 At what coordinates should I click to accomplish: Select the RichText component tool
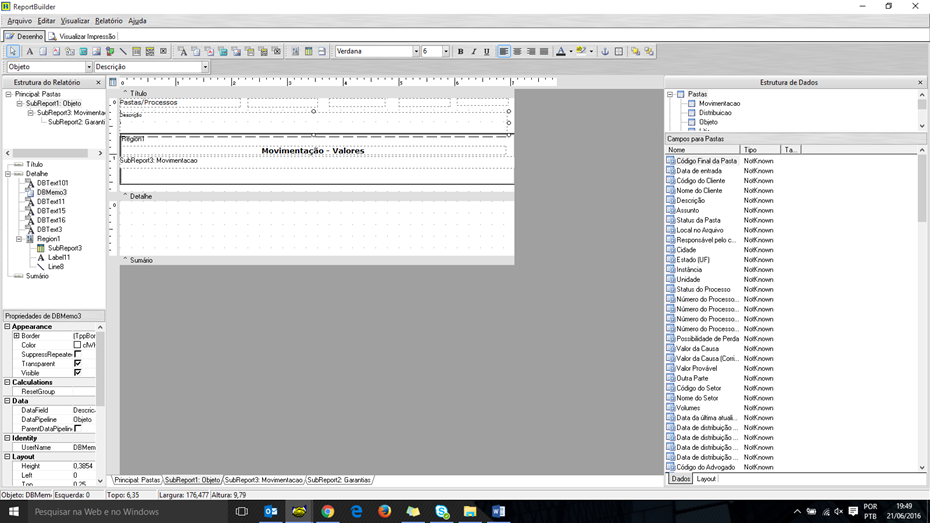coord(56,52)
